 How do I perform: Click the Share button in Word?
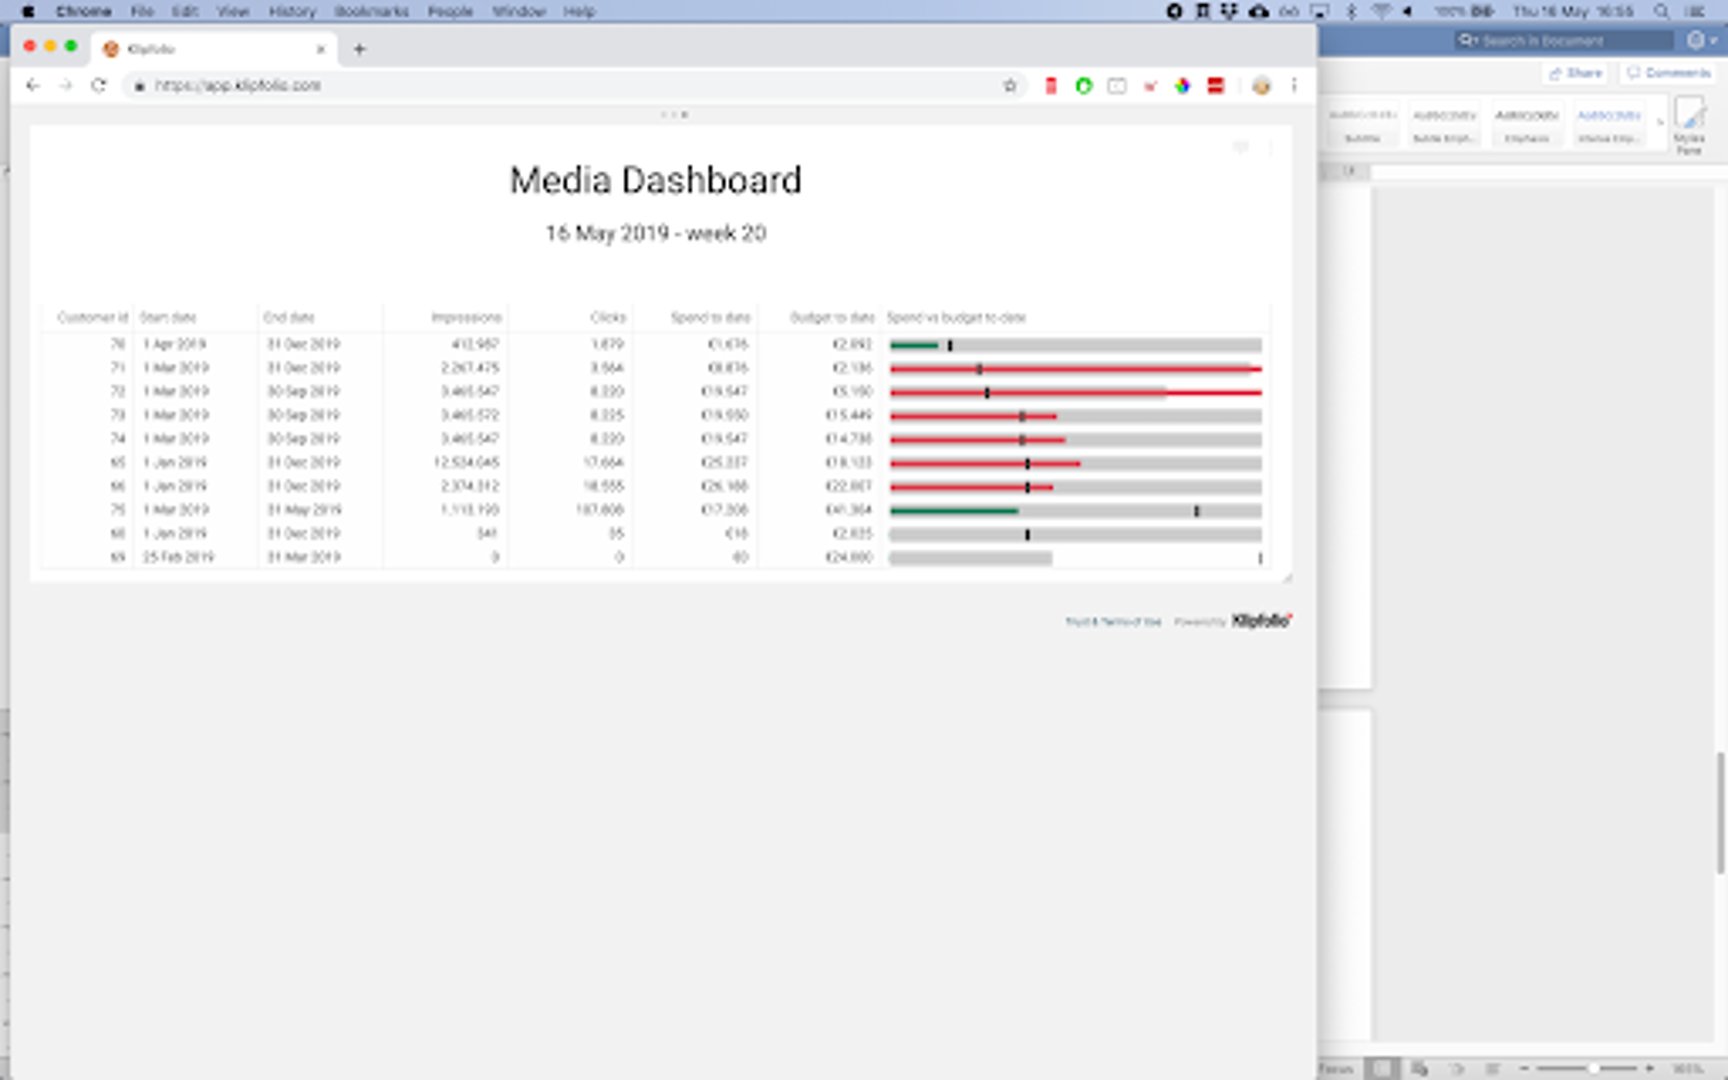[x=1576, y=73]
